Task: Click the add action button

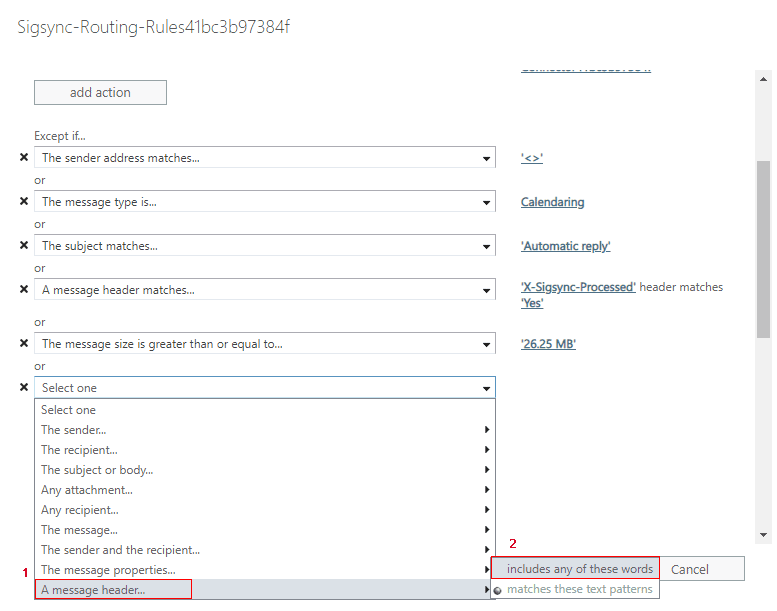Action: coord(100,93)
